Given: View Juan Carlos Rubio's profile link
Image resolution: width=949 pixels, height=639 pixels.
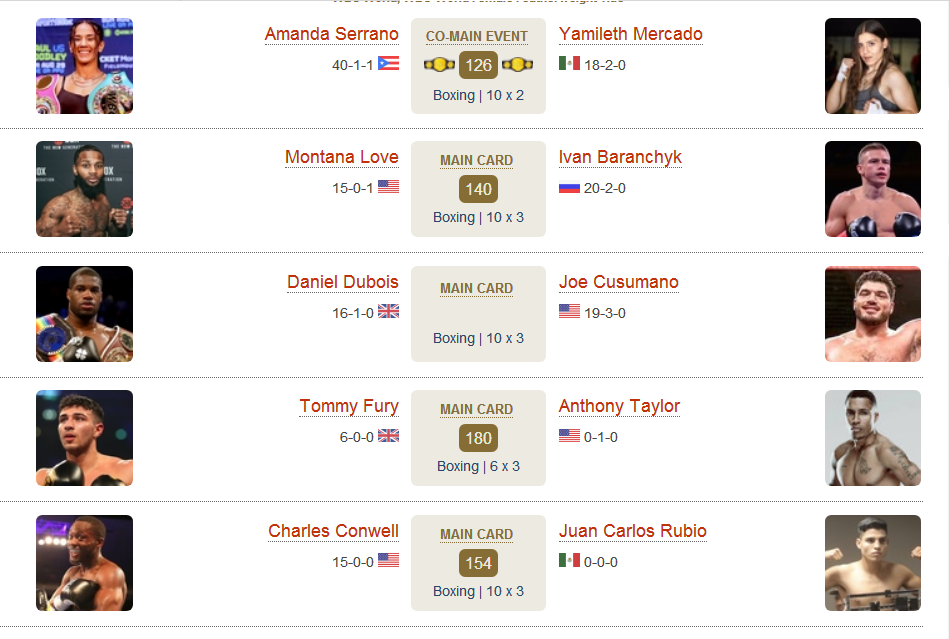Looking at the screenshot, I should click(x=632, y=531).
